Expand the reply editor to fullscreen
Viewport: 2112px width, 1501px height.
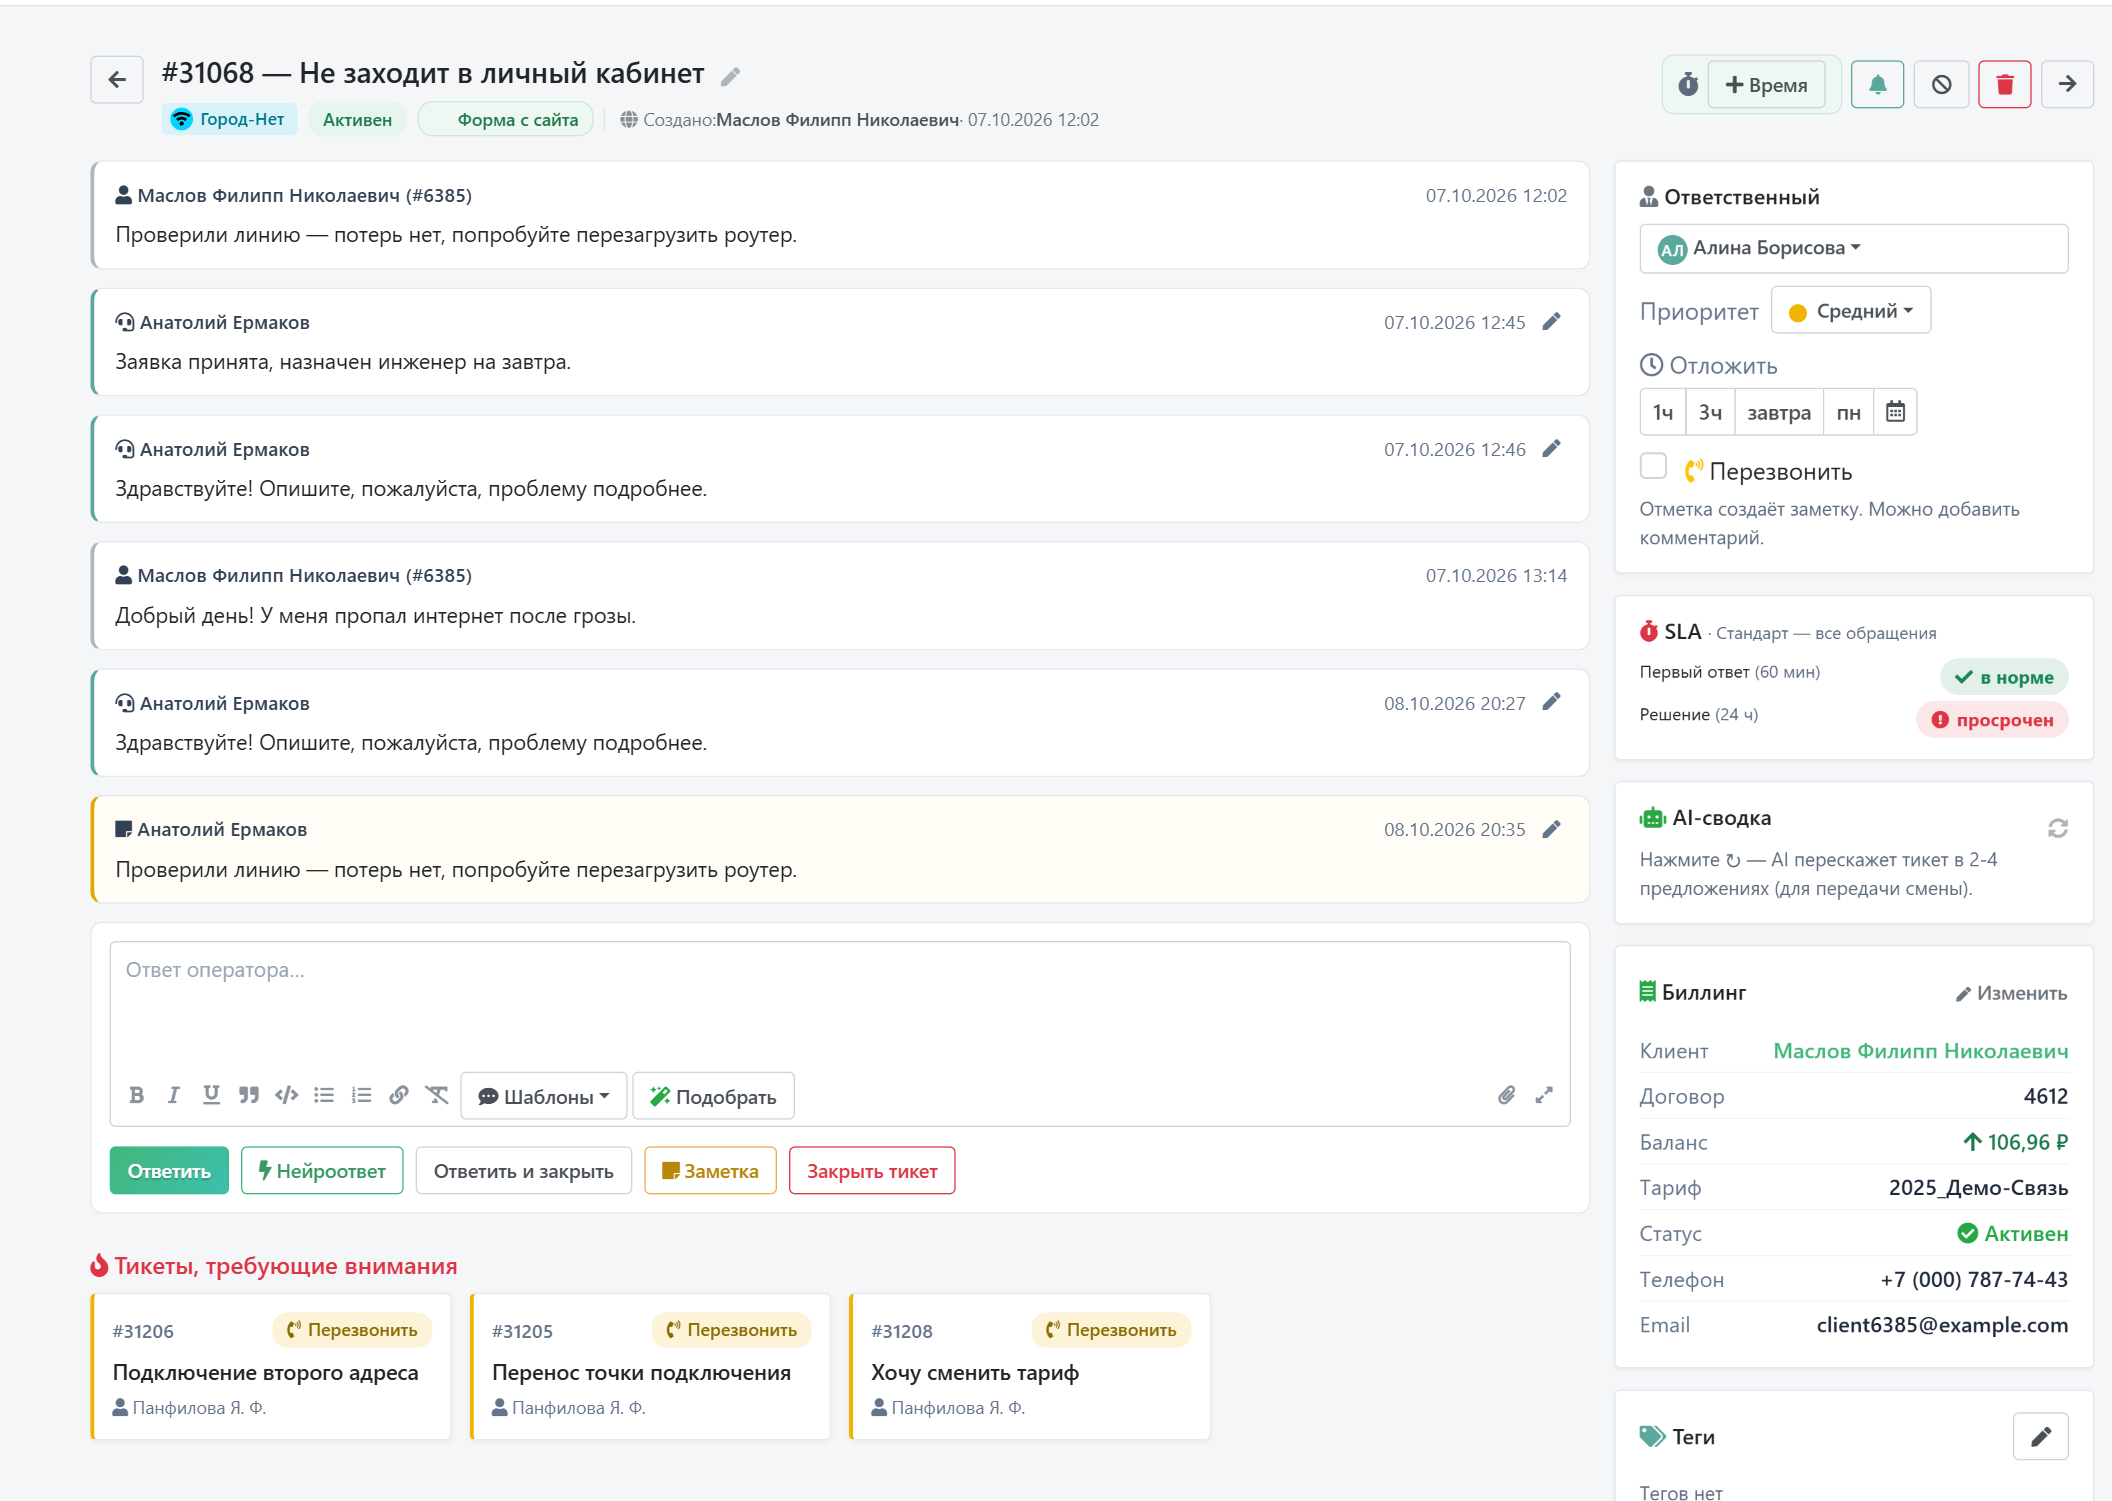pos(1544,1095)
